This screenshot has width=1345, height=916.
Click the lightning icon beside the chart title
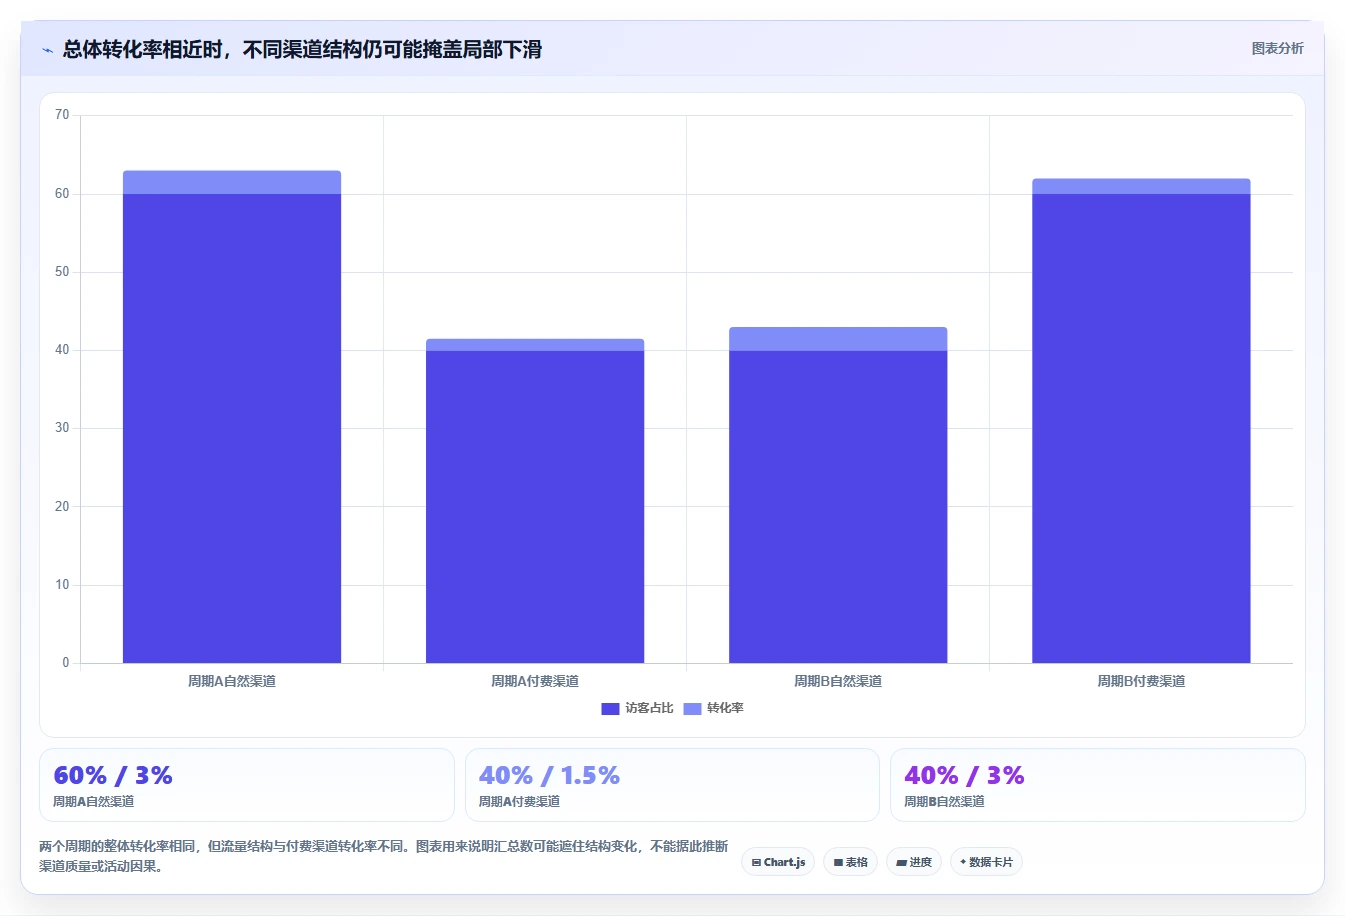pyautogui.click(x=47, y=50)
